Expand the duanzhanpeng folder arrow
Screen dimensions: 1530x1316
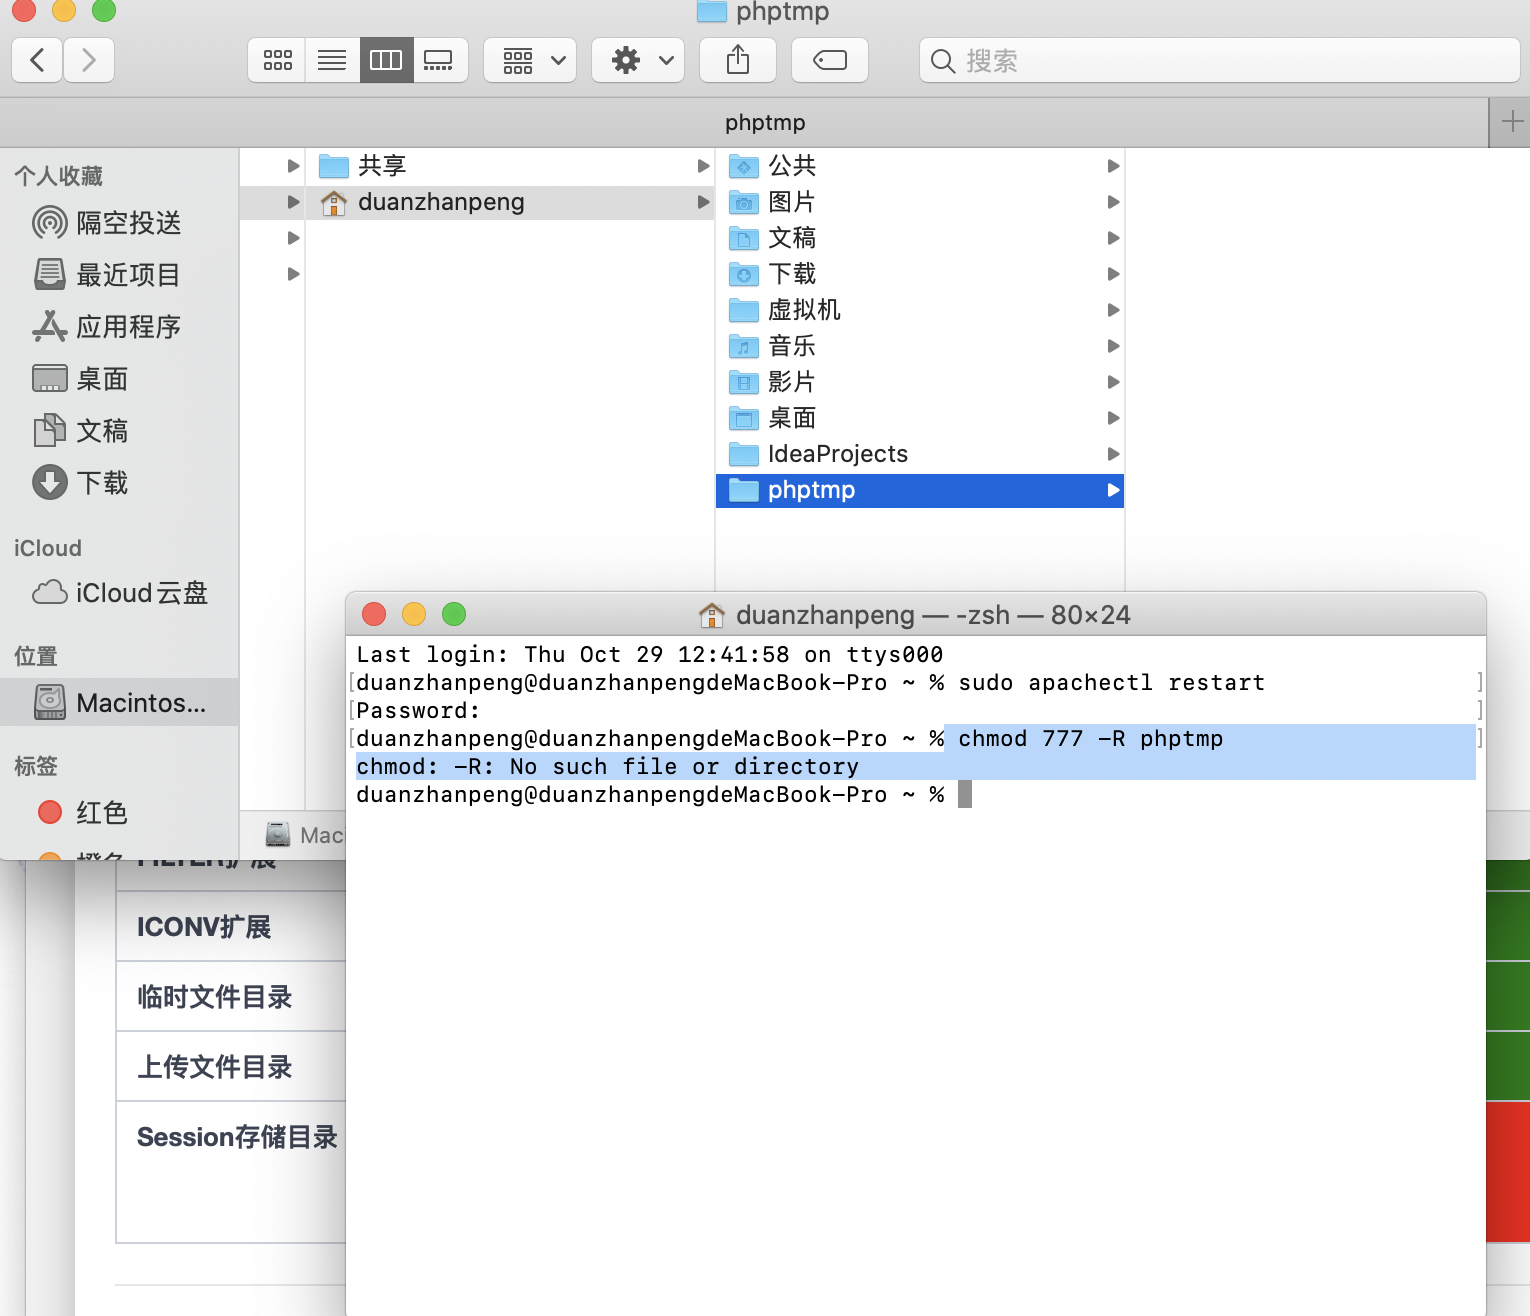tap(703, 202)
